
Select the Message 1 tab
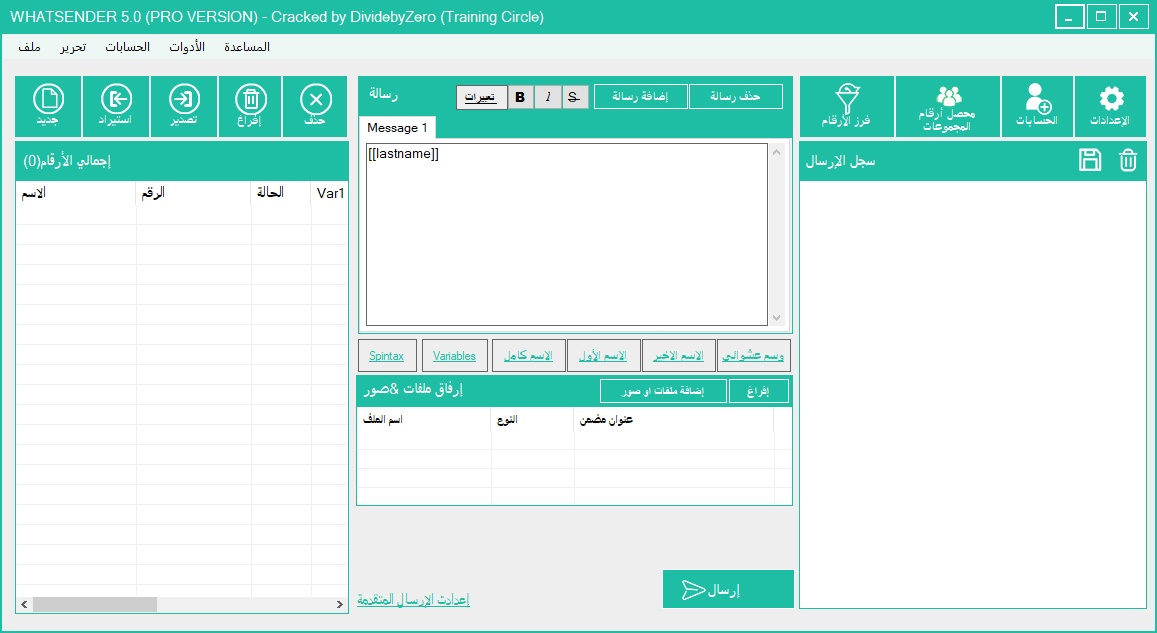(397, 128)
